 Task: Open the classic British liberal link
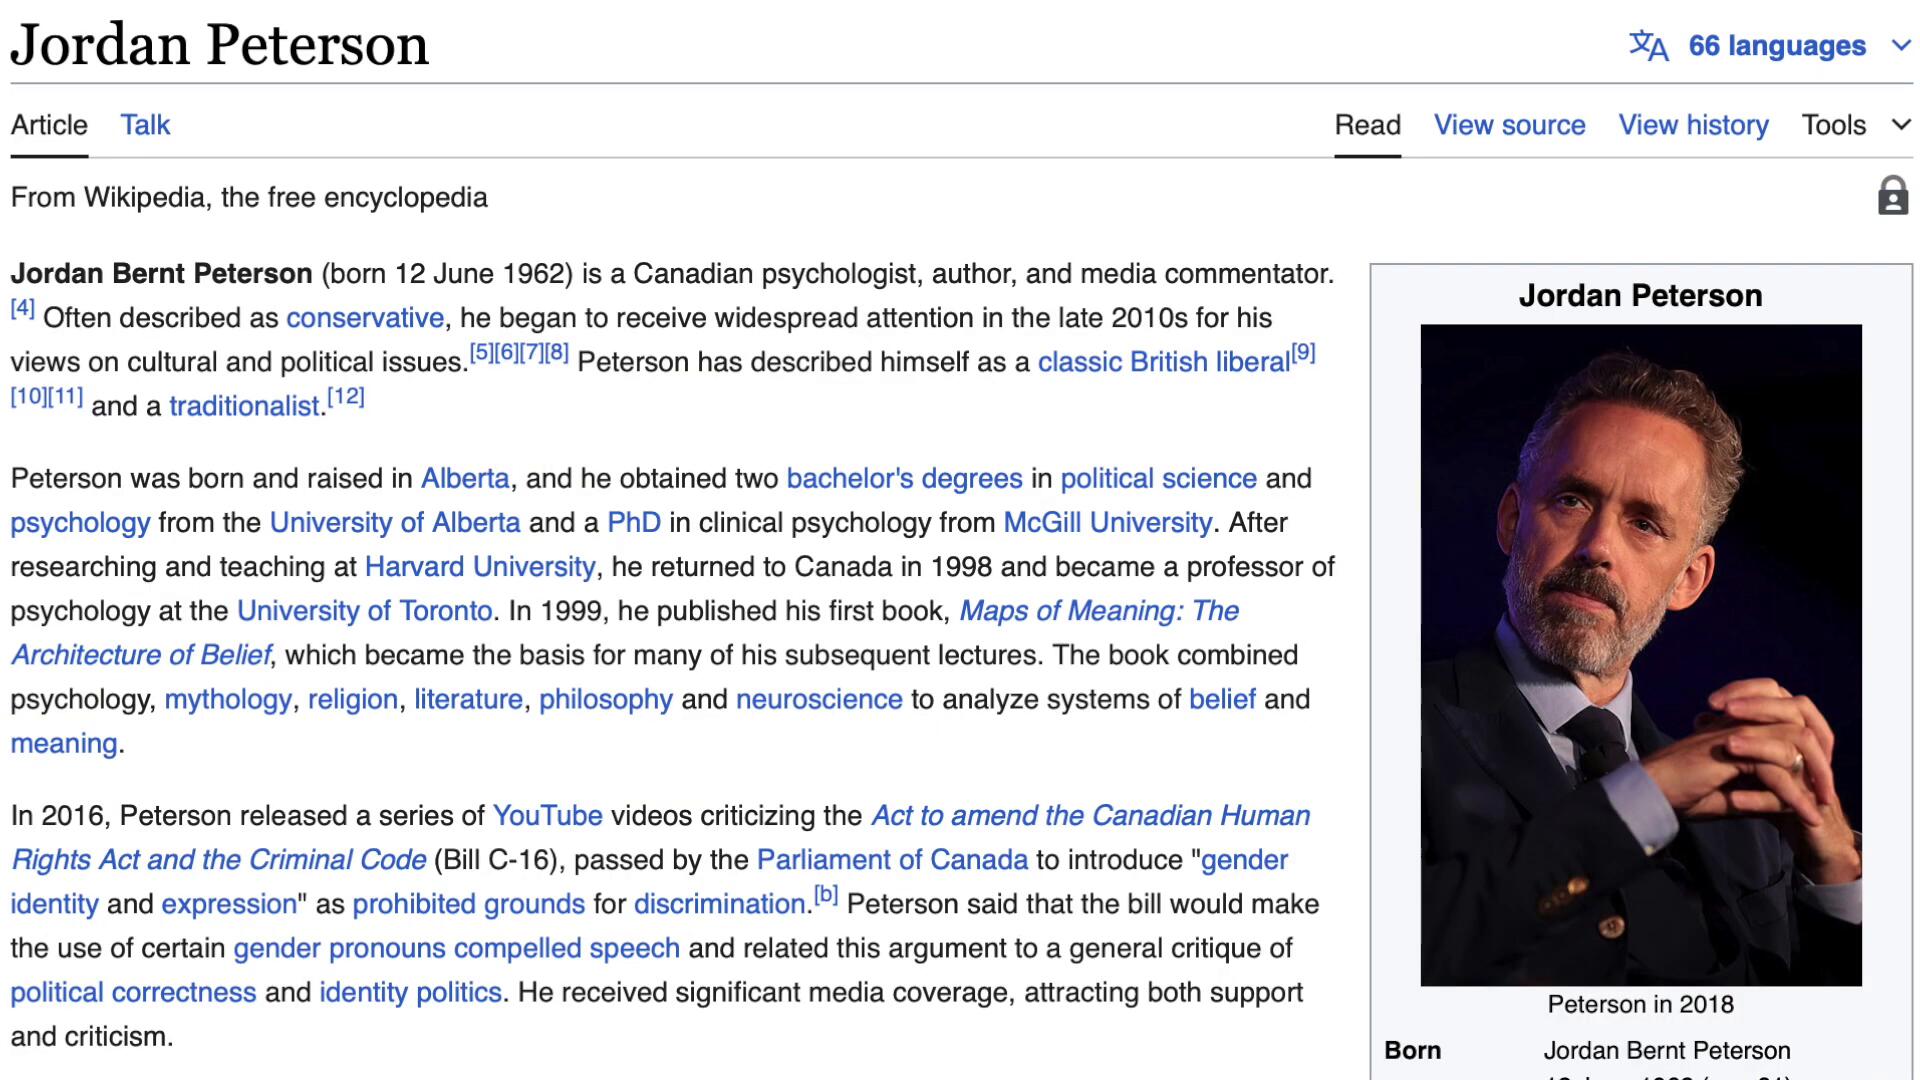click(1163, 362)
